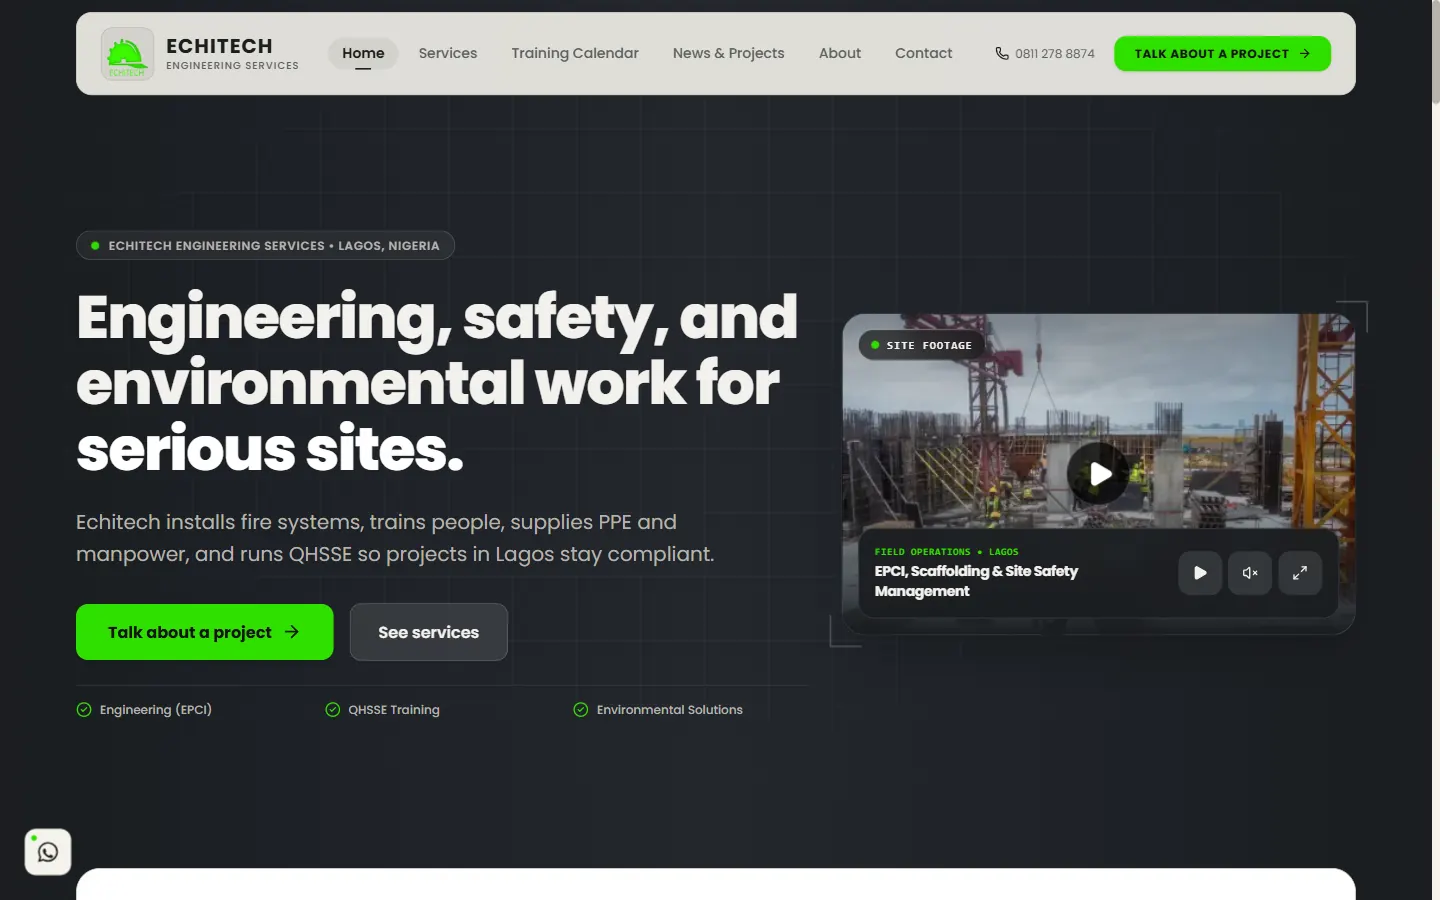Click the QHSSE Training check item

[x=383, y=710]
